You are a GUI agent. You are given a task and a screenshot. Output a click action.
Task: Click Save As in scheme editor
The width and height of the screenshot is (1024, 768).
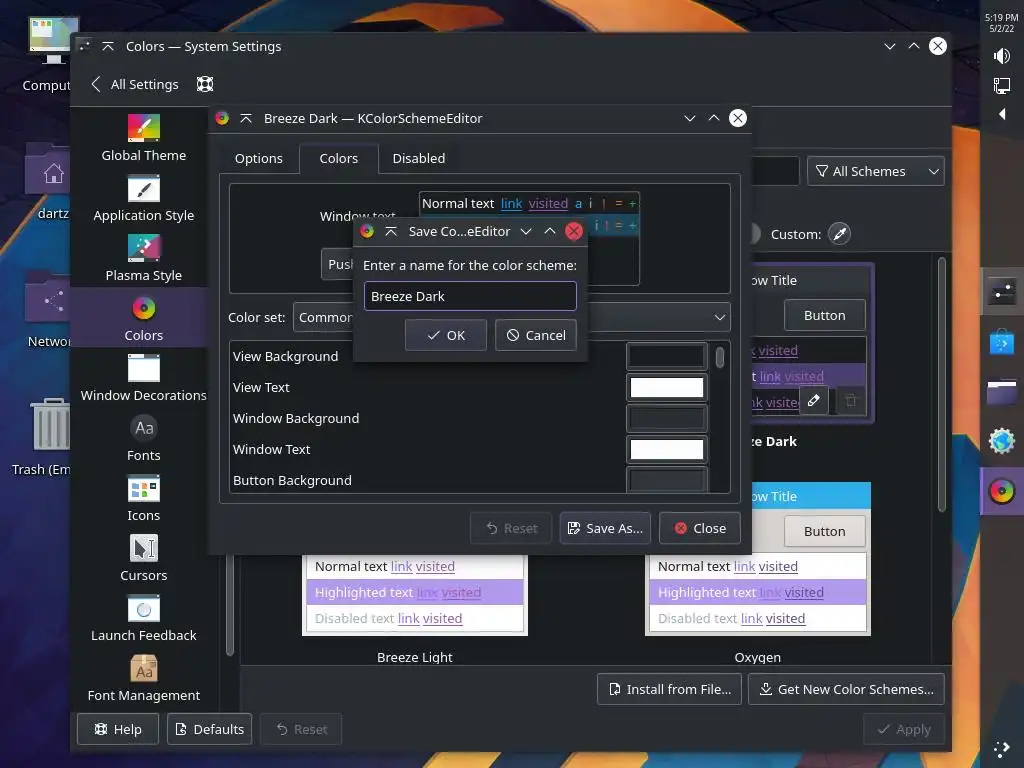click(x=605, y=528)
